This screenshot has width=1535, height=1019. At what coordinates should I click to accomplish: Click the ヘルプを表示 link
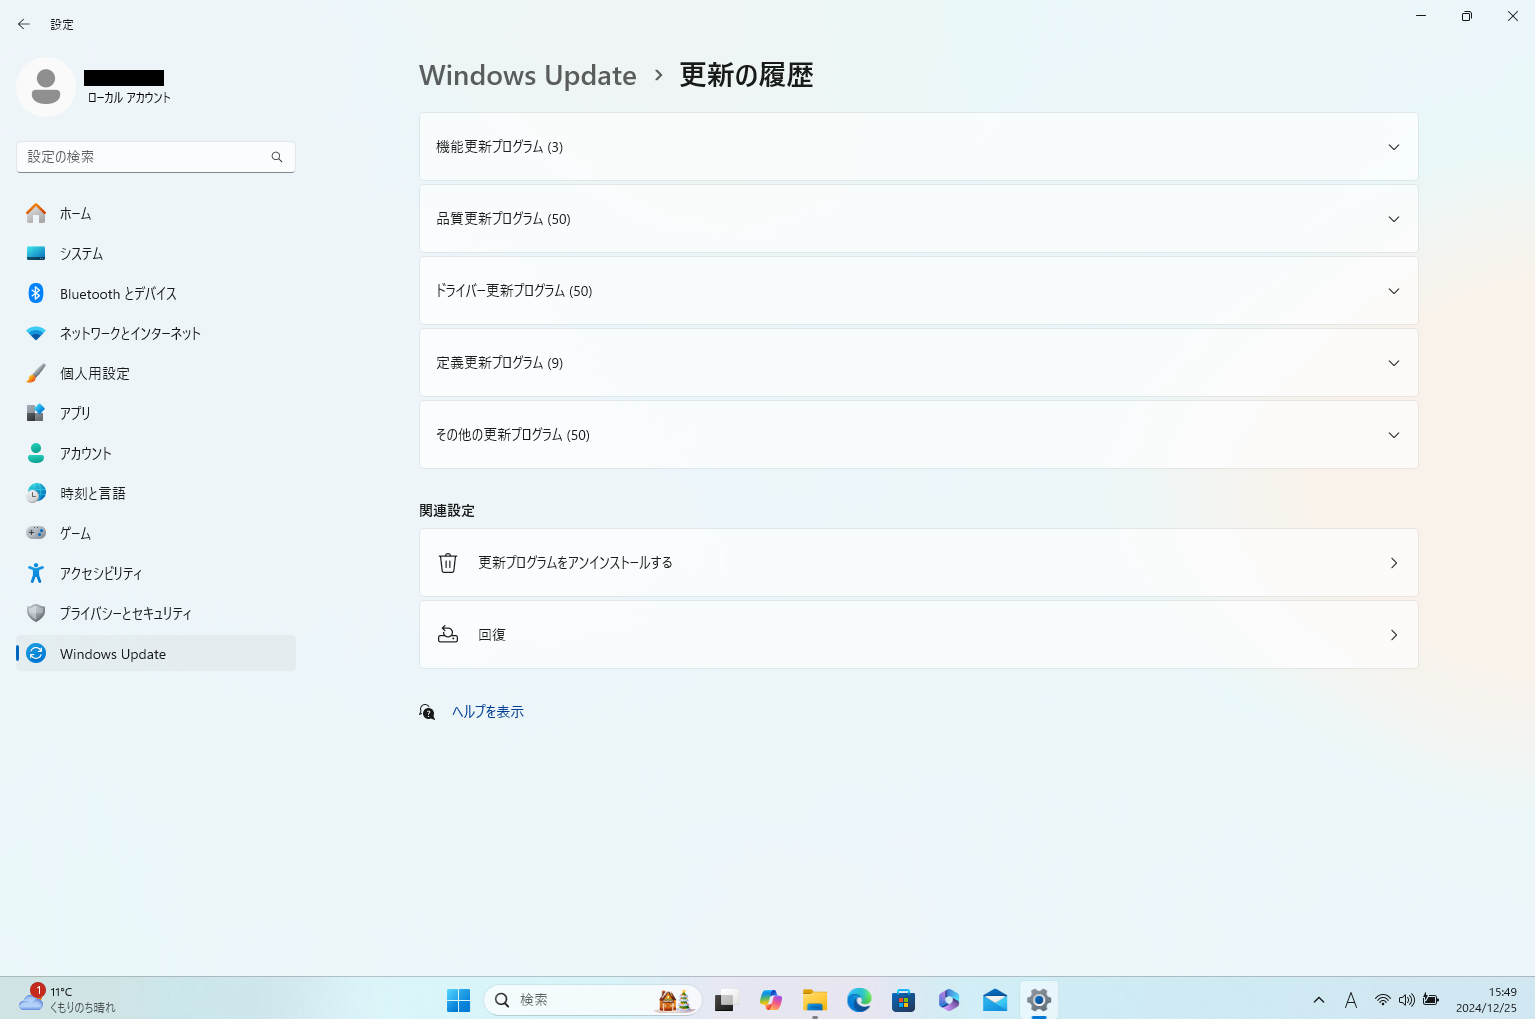[x=488, y=712]
